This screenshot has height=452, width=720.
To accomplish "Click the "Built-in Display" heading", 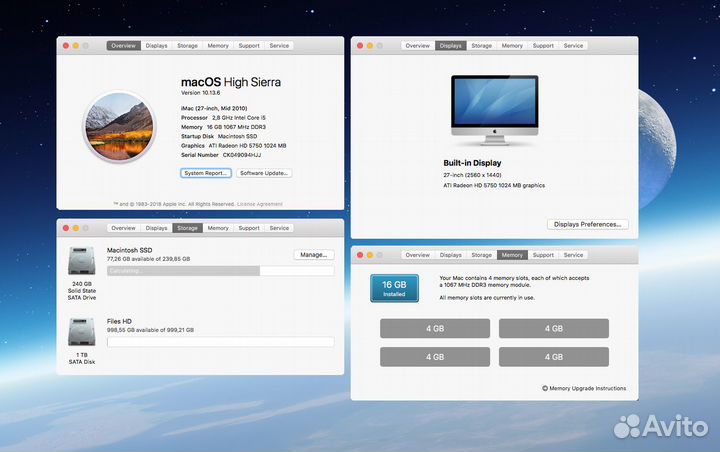I will tap(472, 163).
